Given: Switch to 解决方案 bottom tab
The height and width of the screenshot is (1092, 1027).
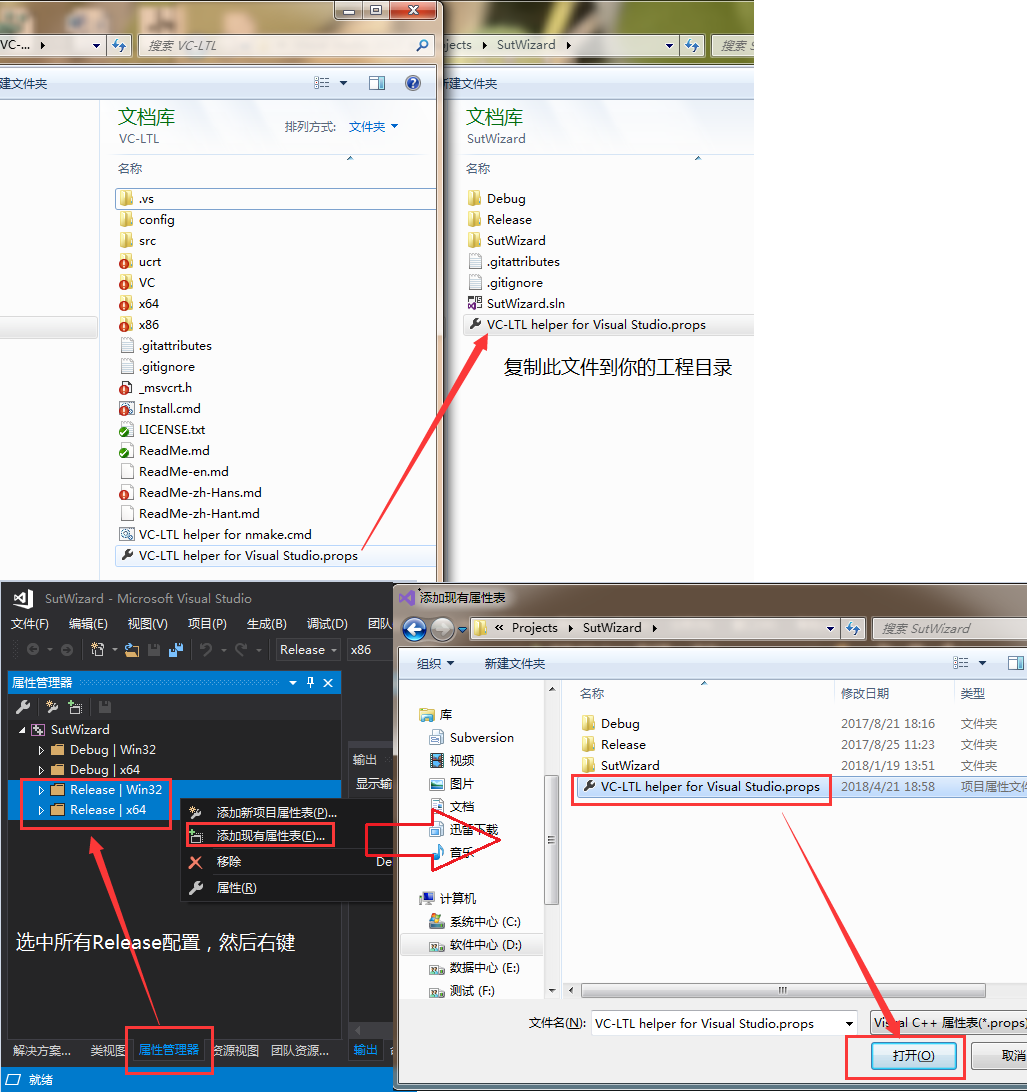Looking at the screenshot, I should pos(42,1051).
